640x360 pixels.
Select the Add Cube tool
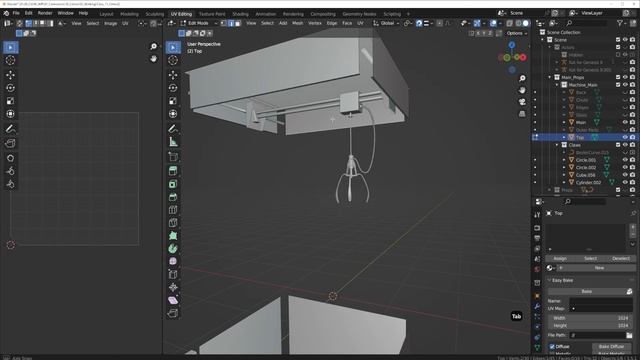(173, 157)
